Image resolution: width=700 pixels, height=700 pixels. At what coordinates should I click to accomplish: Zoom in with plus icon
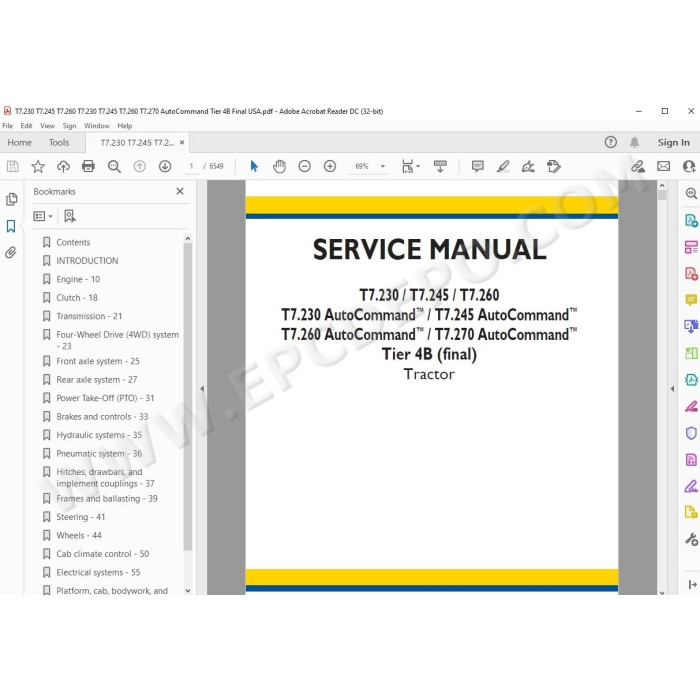pyautogui.click(x=330, y=167)
